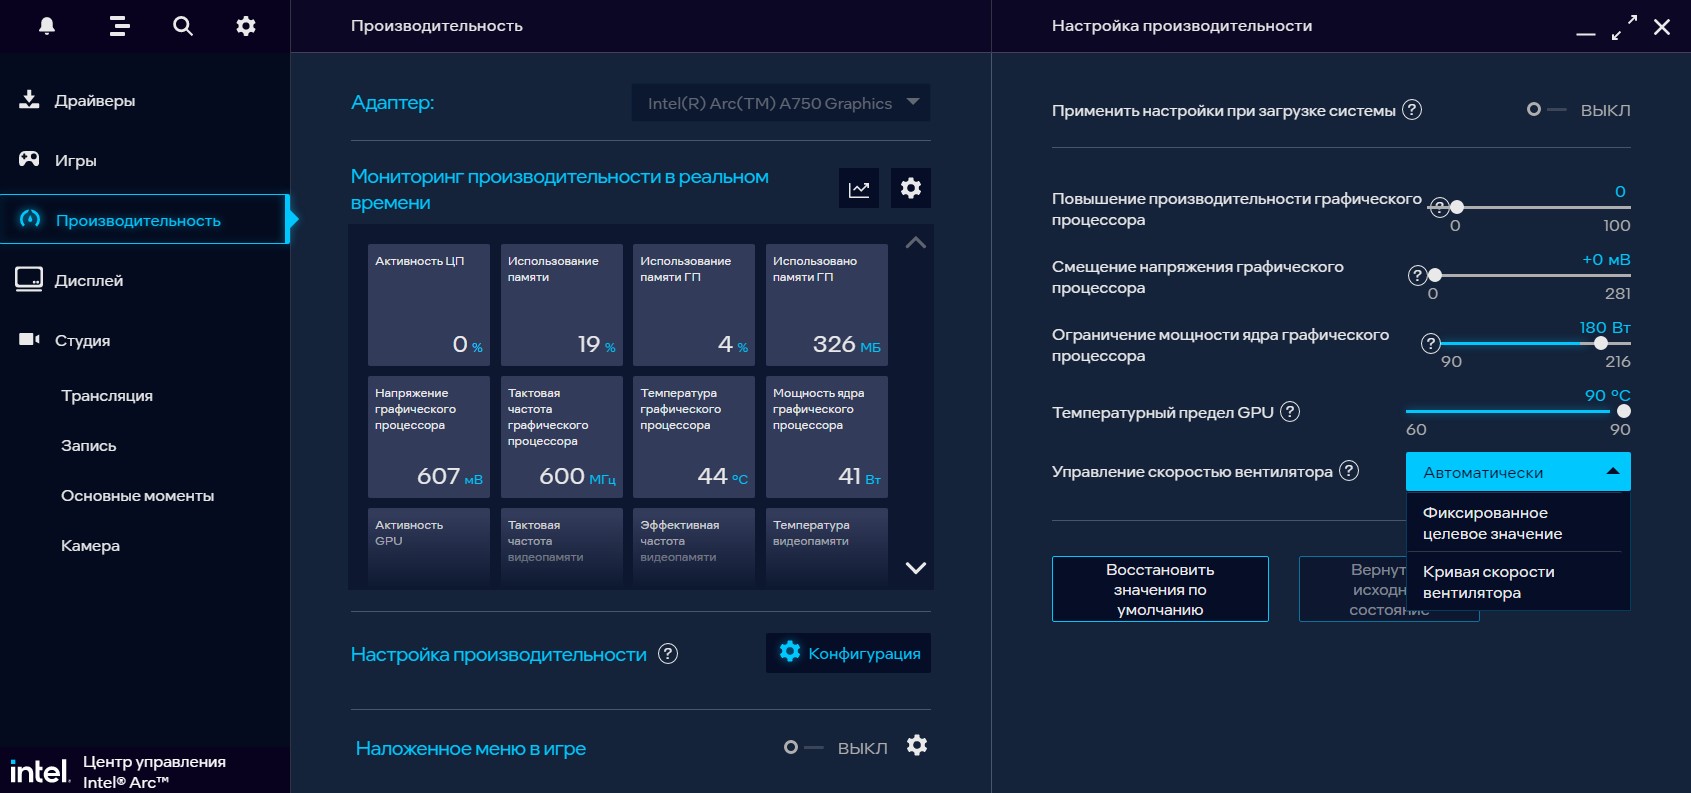Click the Настройка производительности heading in middle panel
Screen dimensions: 1691x793
click(499, 654)
